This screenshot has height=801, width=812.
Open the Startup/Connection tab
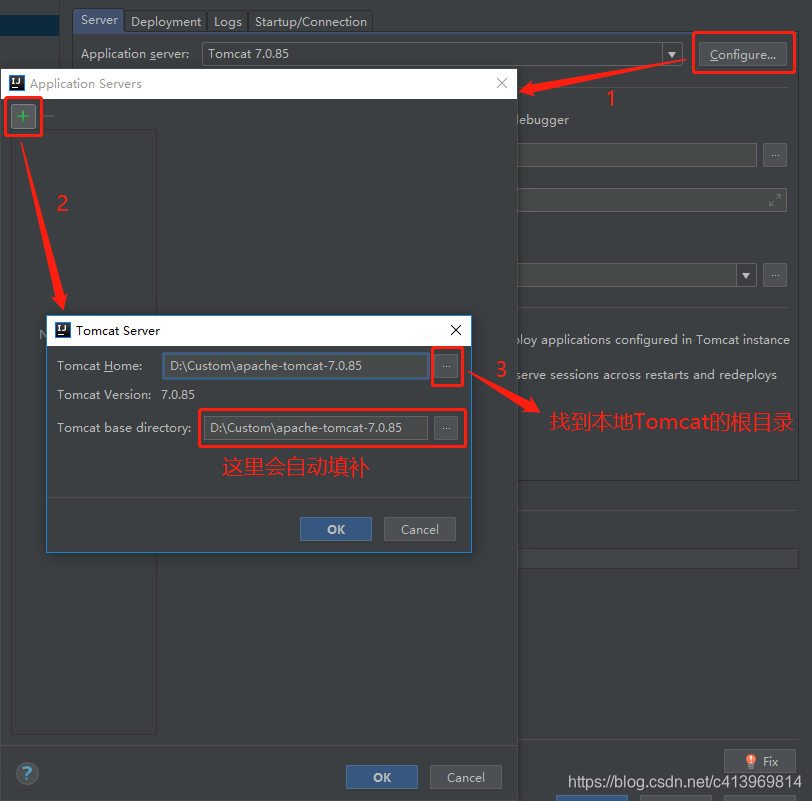click(x=311, y=22)
